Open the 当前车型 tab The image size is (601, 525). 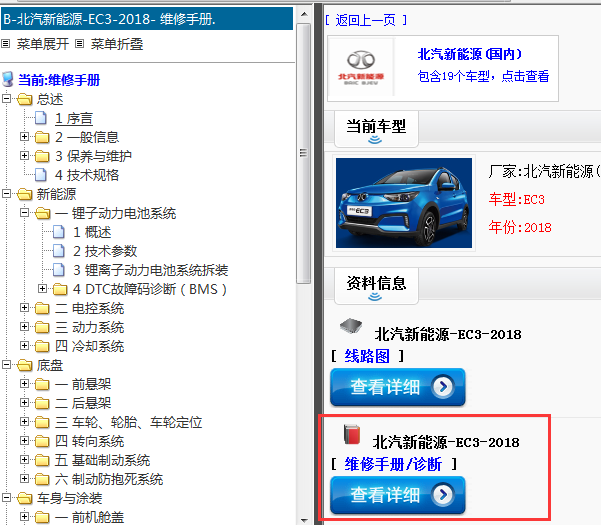[376, 129]
